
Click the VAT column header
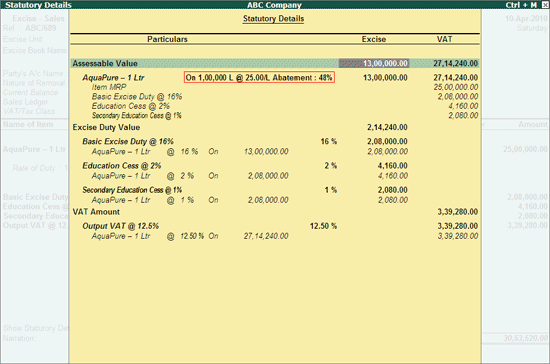(444, 39)
